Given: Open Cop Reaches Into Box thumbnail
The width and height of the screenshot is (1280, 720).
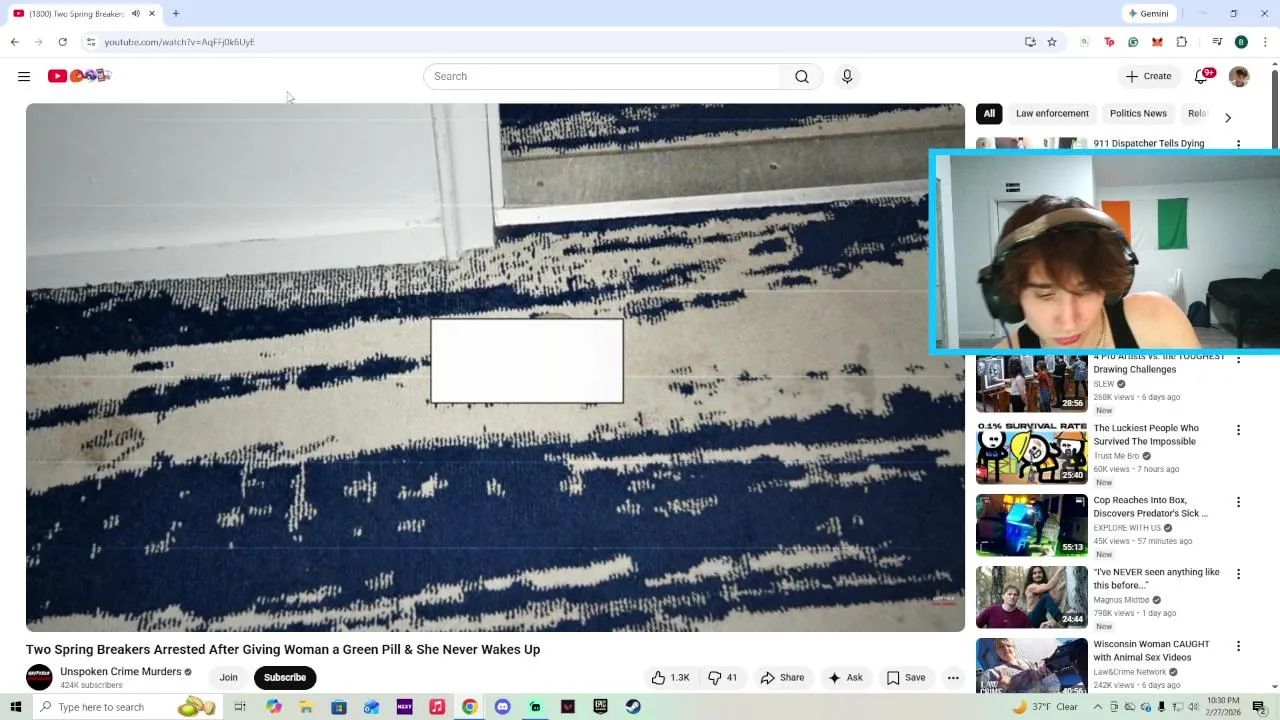Looking at the screenshot, I should pyautogui.click(x=1031, y=525).
